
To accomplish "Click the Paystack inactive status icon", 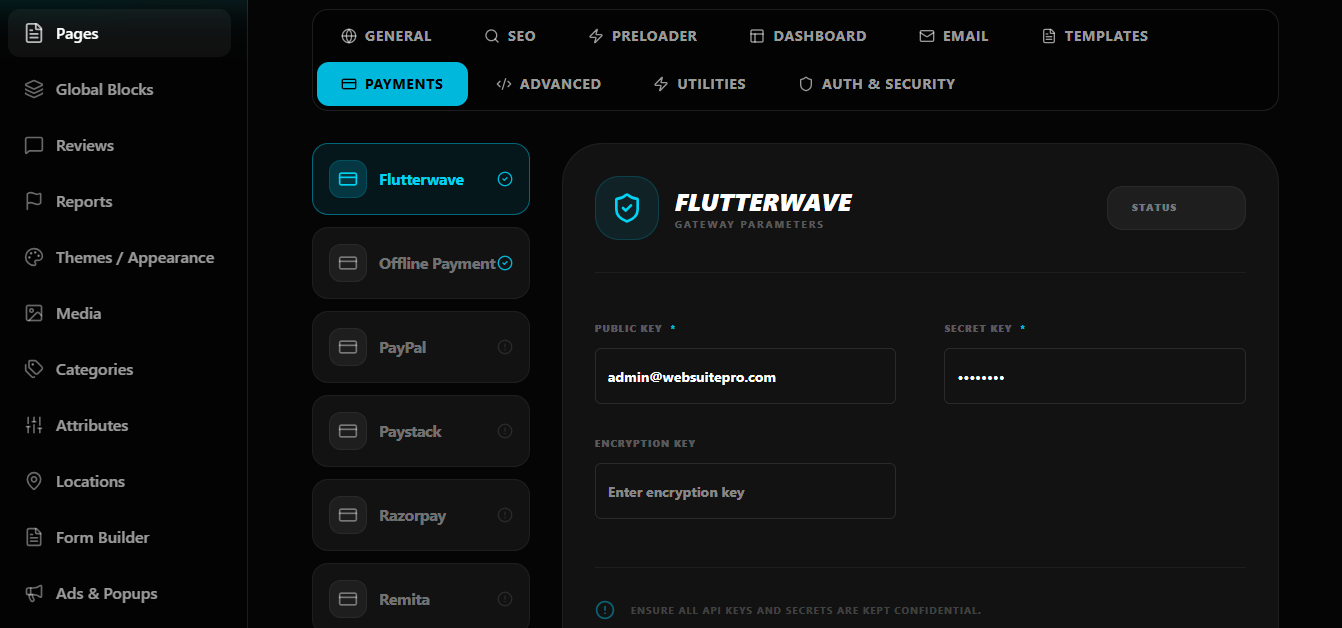I will click(505, 431).
